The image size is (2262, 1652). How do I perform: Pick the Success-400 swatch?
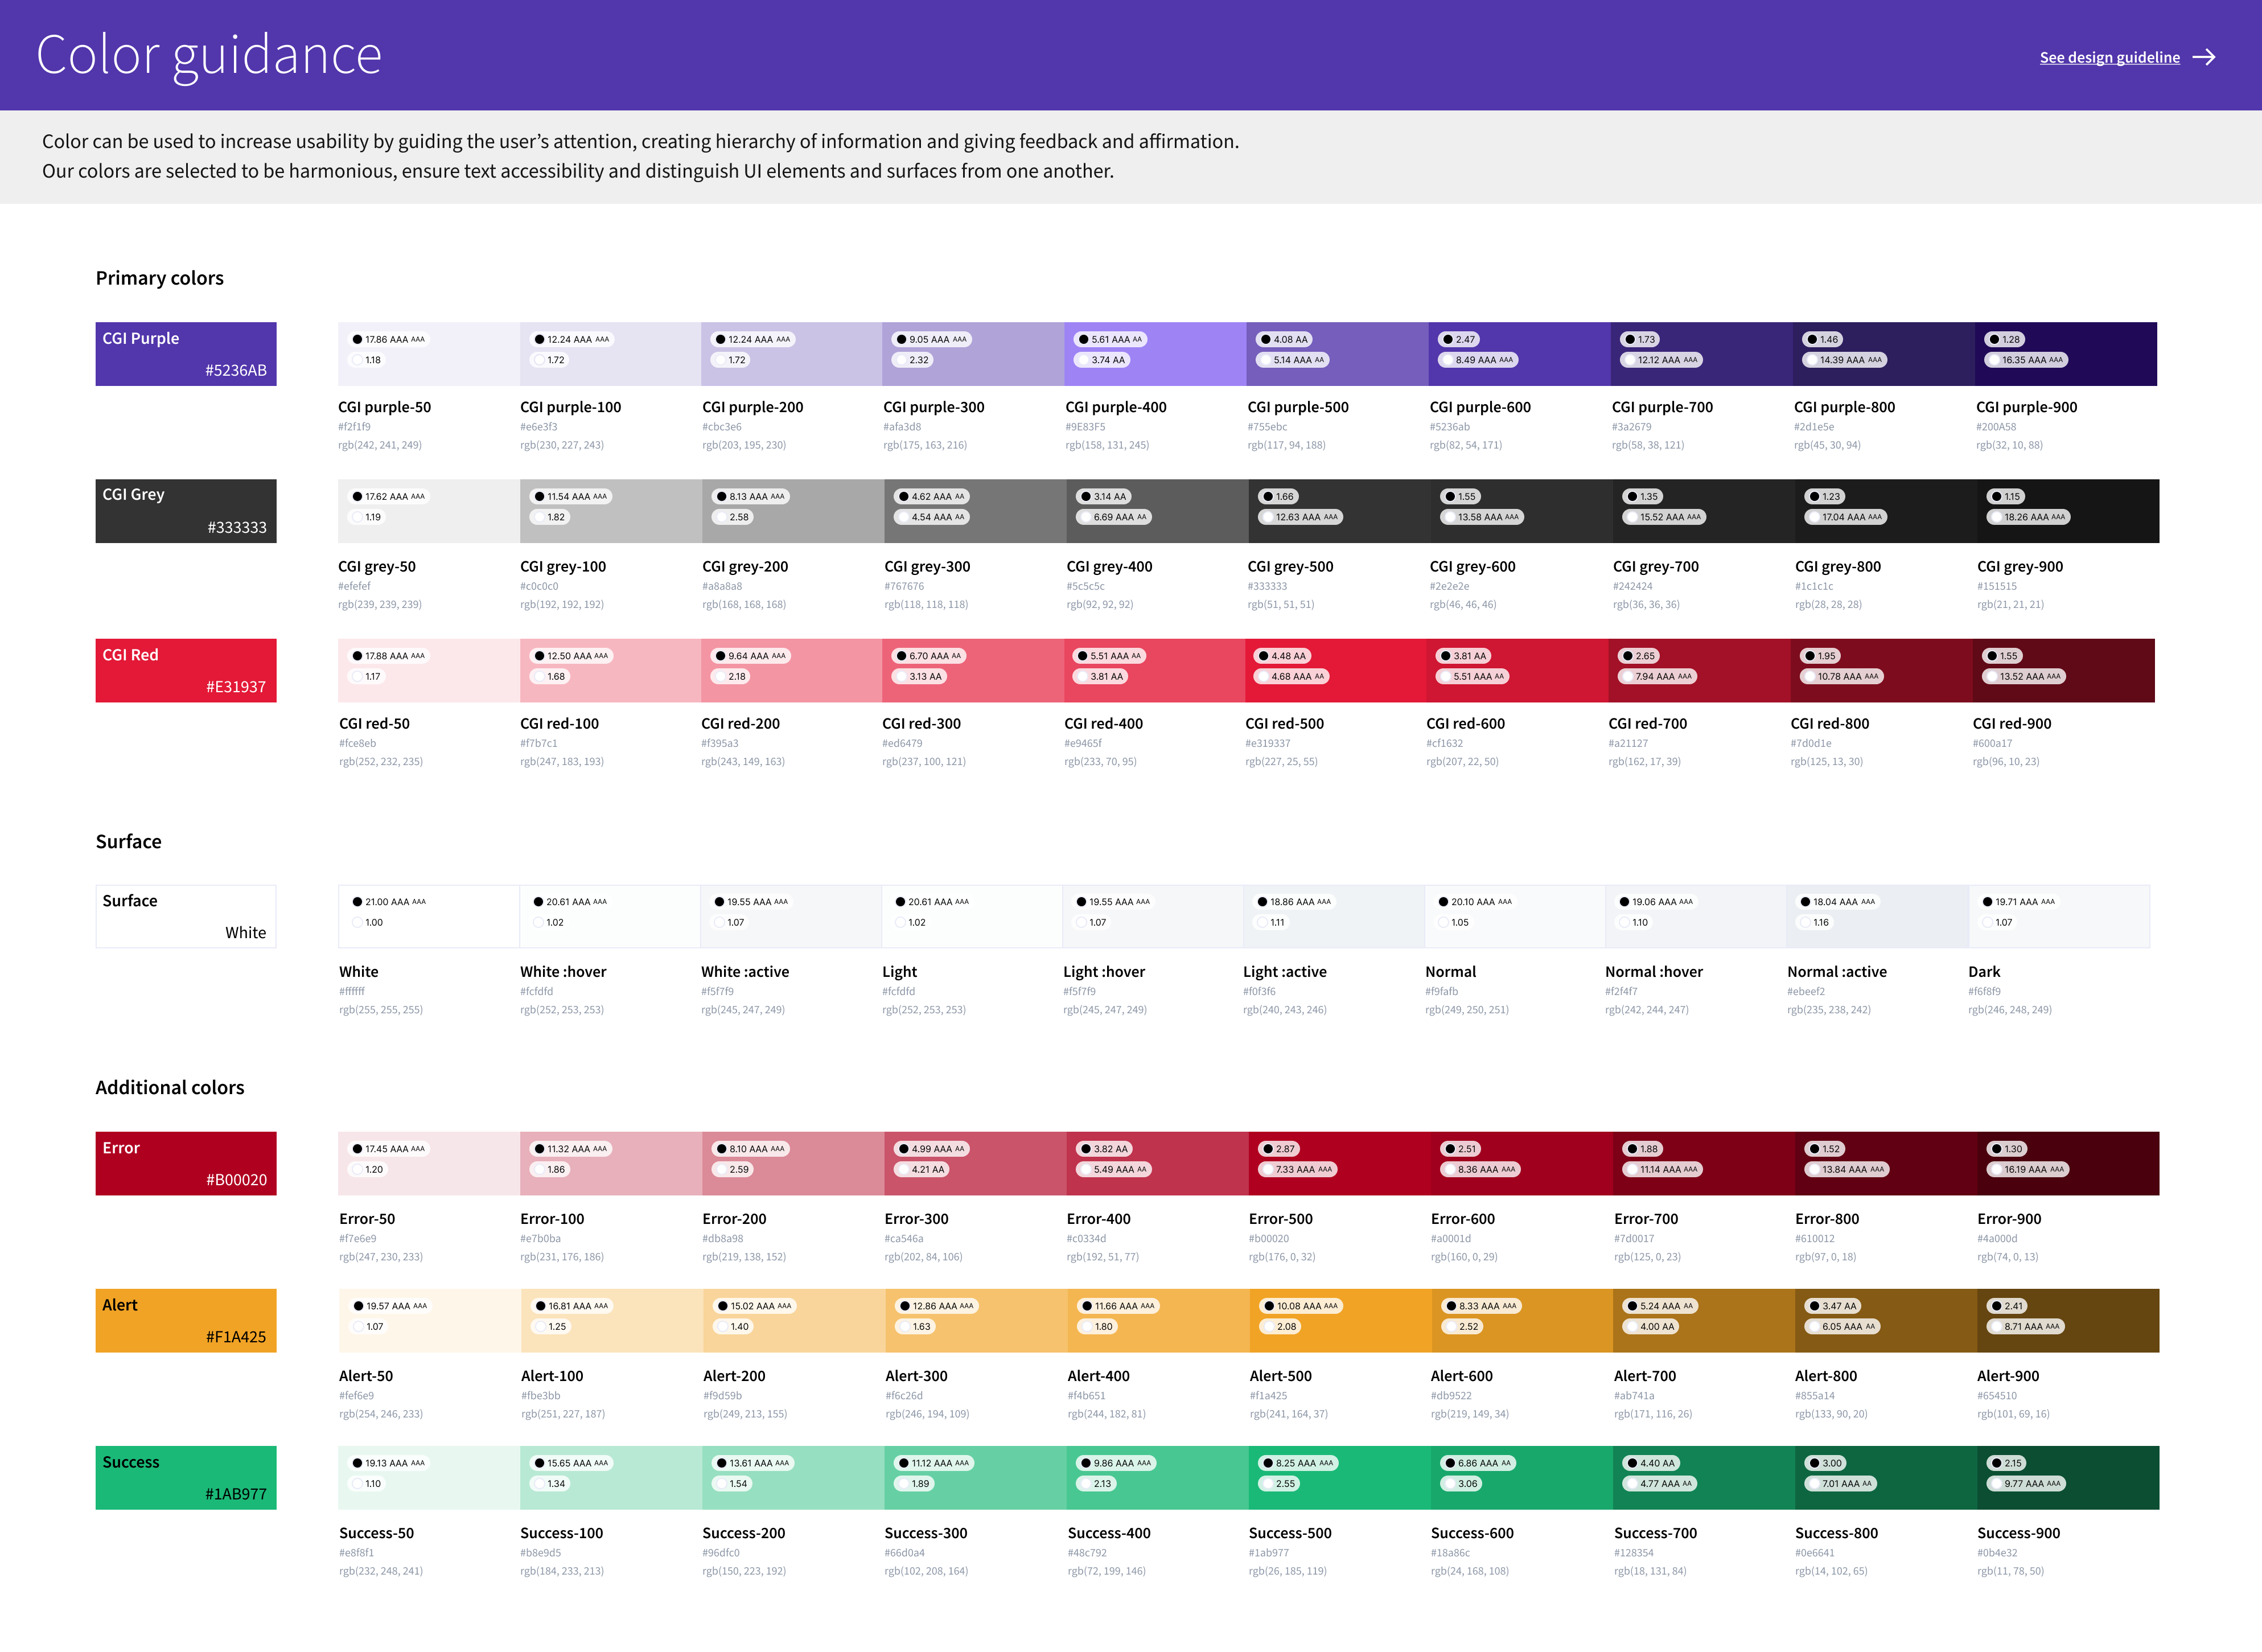(x=1158, y=1477)
